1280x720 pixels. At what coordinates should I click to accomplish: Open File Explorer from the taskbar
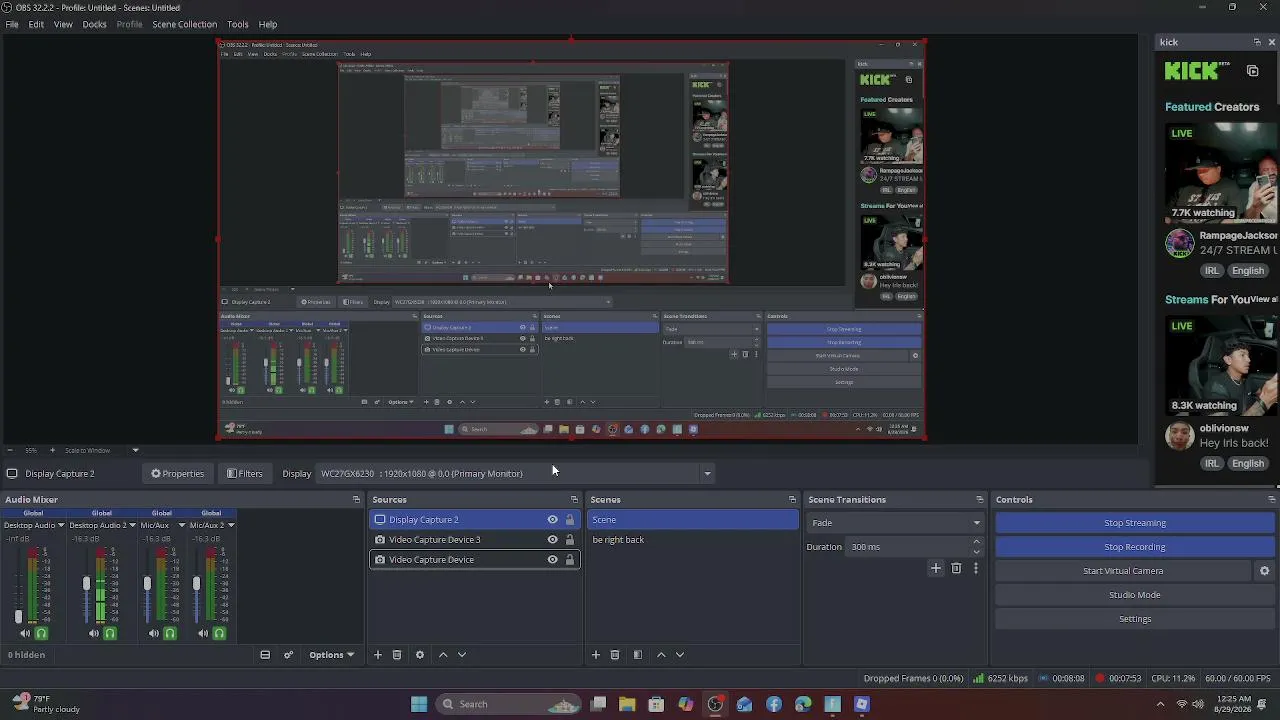(x=627, y=704)
